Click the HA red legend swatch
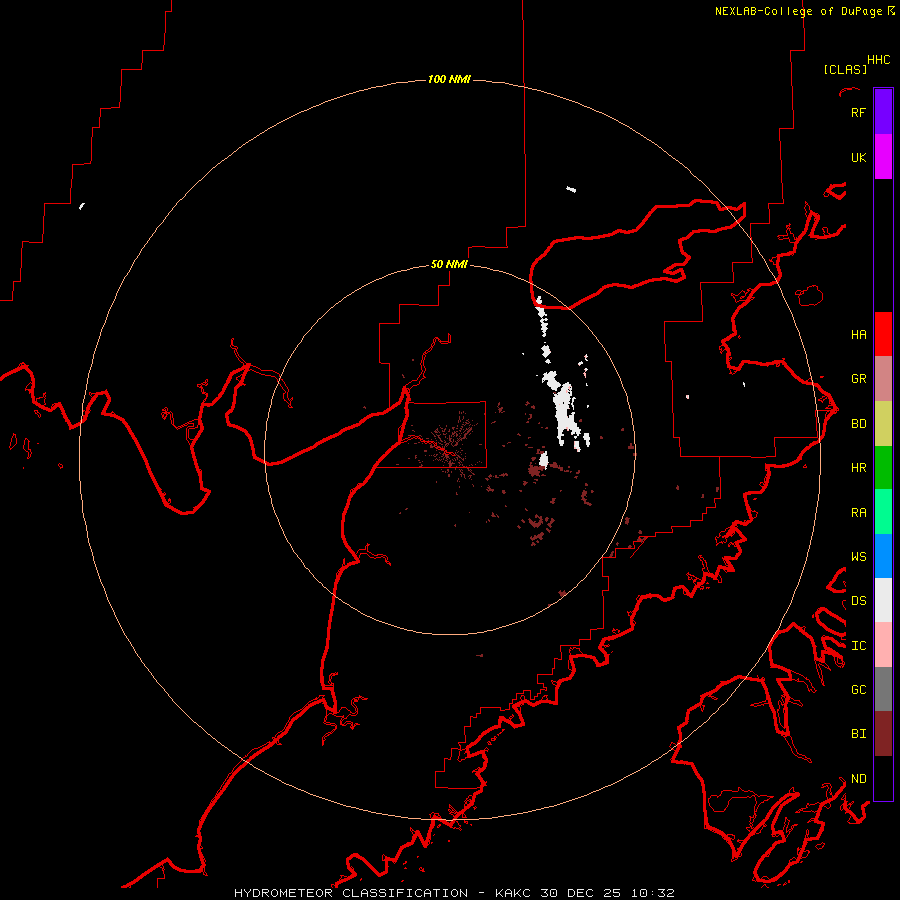 click(x=883, y=334)
